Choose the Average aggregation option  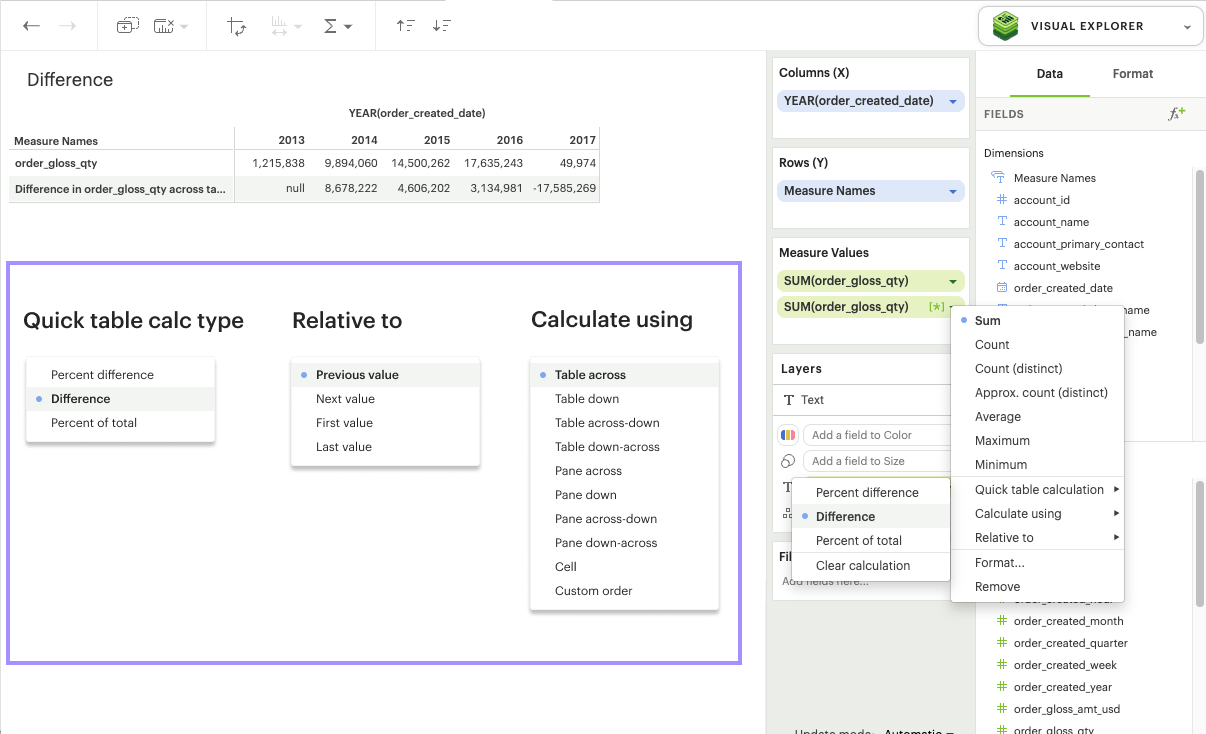click(x=997, y=417)
